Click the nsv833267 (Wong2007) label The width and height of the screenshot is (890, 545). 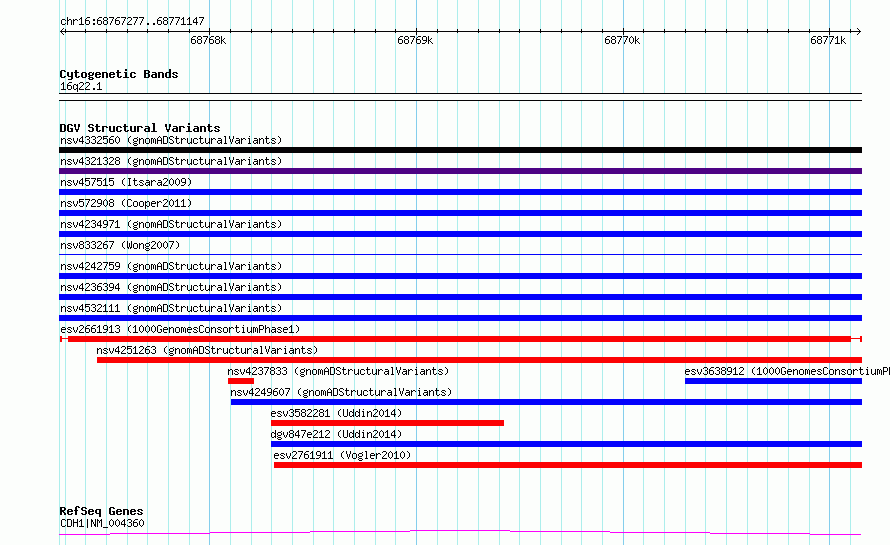[x=120, y=245]
